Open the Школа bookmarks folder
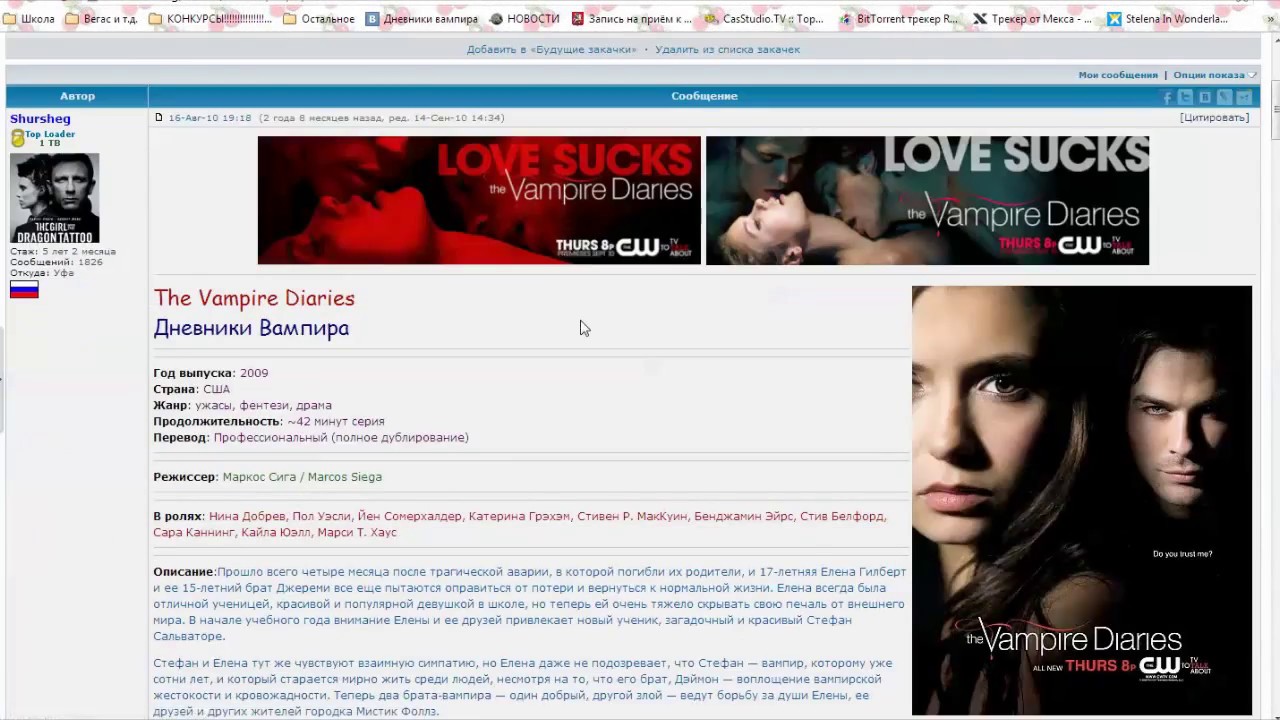 click(x=29, y=19)
